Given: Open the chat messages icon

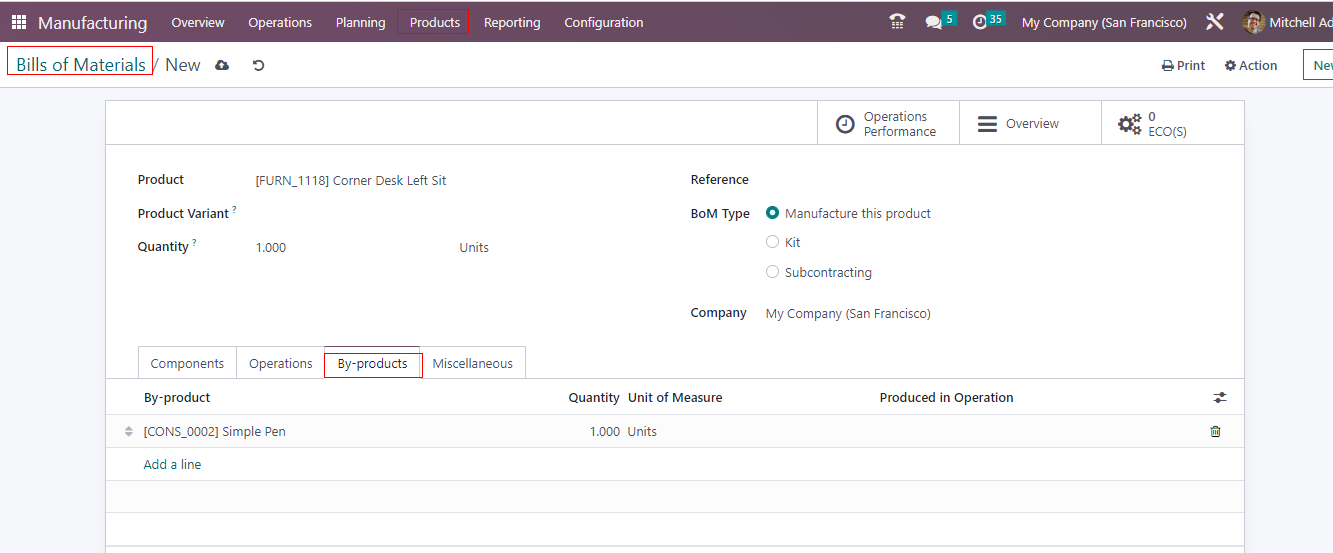Looking at the screenshot, I should click(x=934, y=22).
